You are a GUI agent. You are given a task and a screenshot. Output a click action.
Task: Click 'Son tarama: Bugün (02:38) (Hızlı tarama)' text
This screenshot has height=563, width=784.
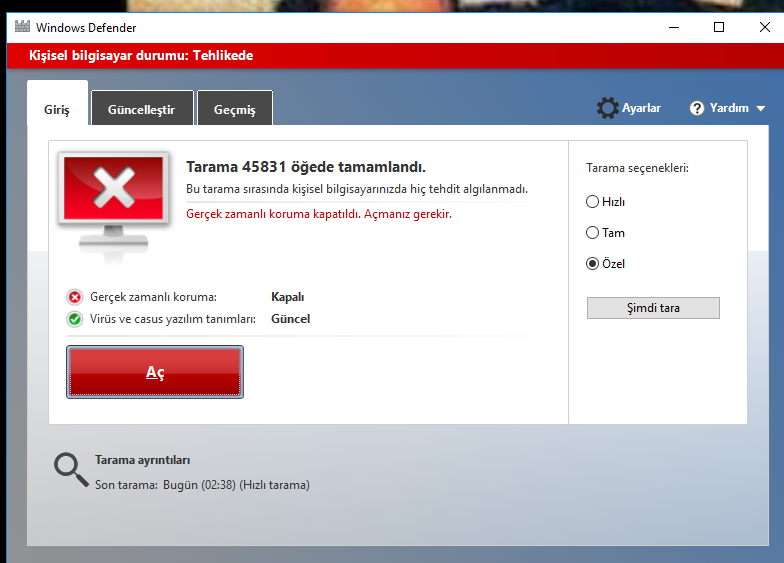tap(202, 485)
